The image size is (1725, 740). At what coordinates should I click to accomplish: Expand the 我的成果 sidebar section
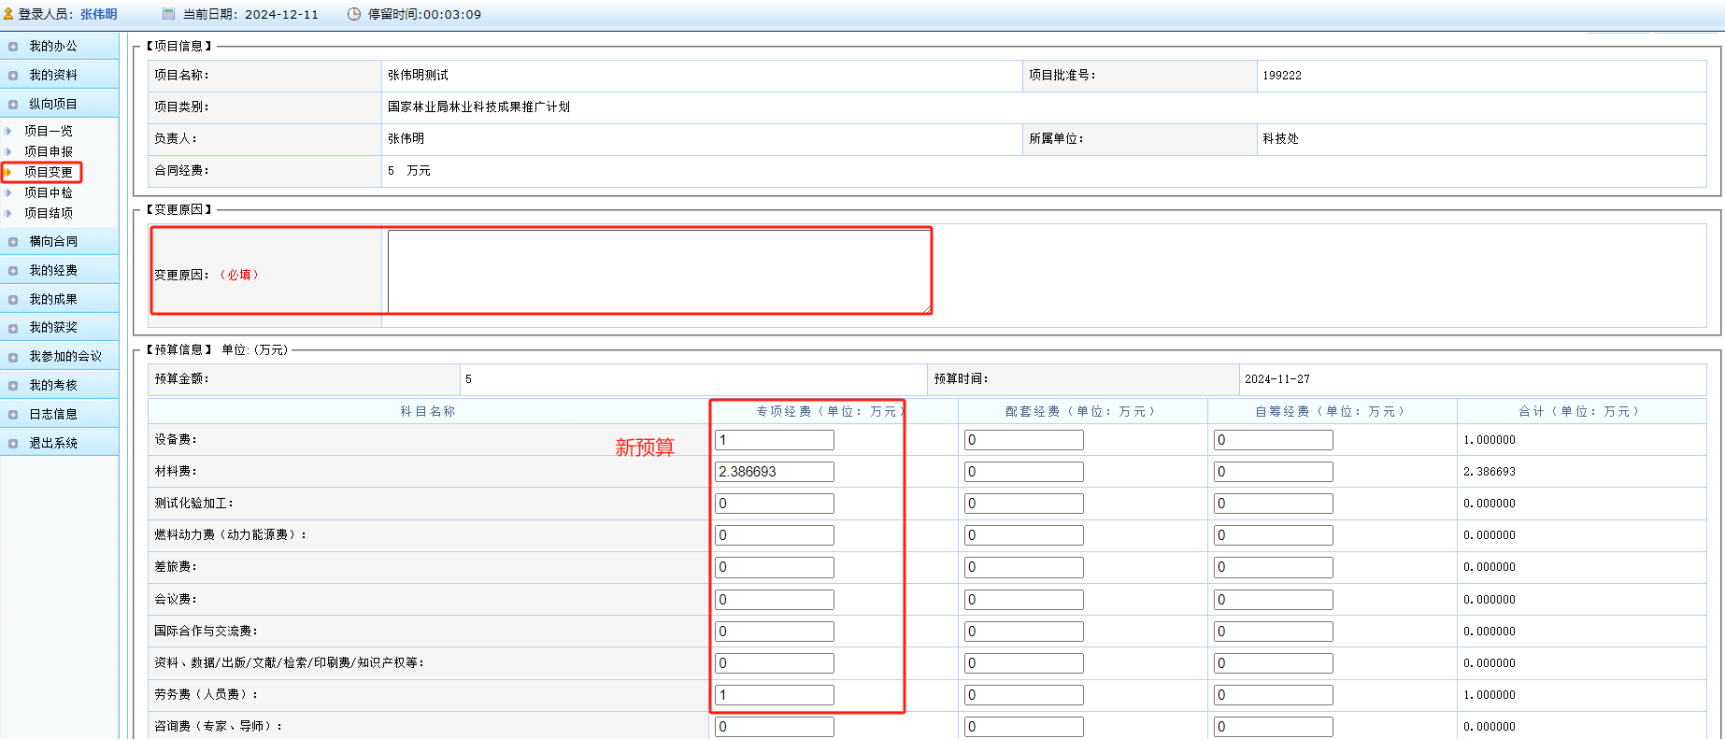click(59, 299)
